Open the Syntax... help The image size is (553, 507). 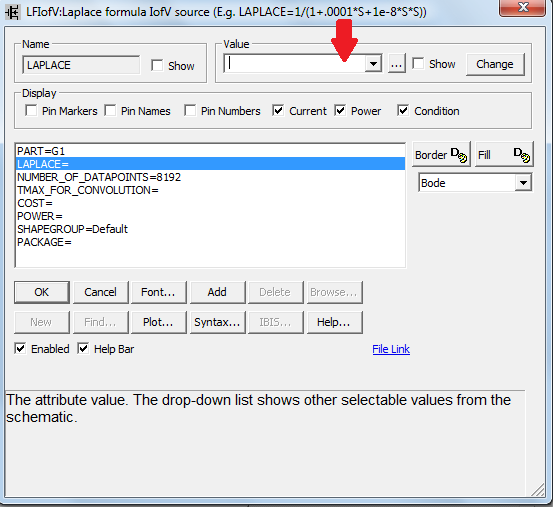217,322
